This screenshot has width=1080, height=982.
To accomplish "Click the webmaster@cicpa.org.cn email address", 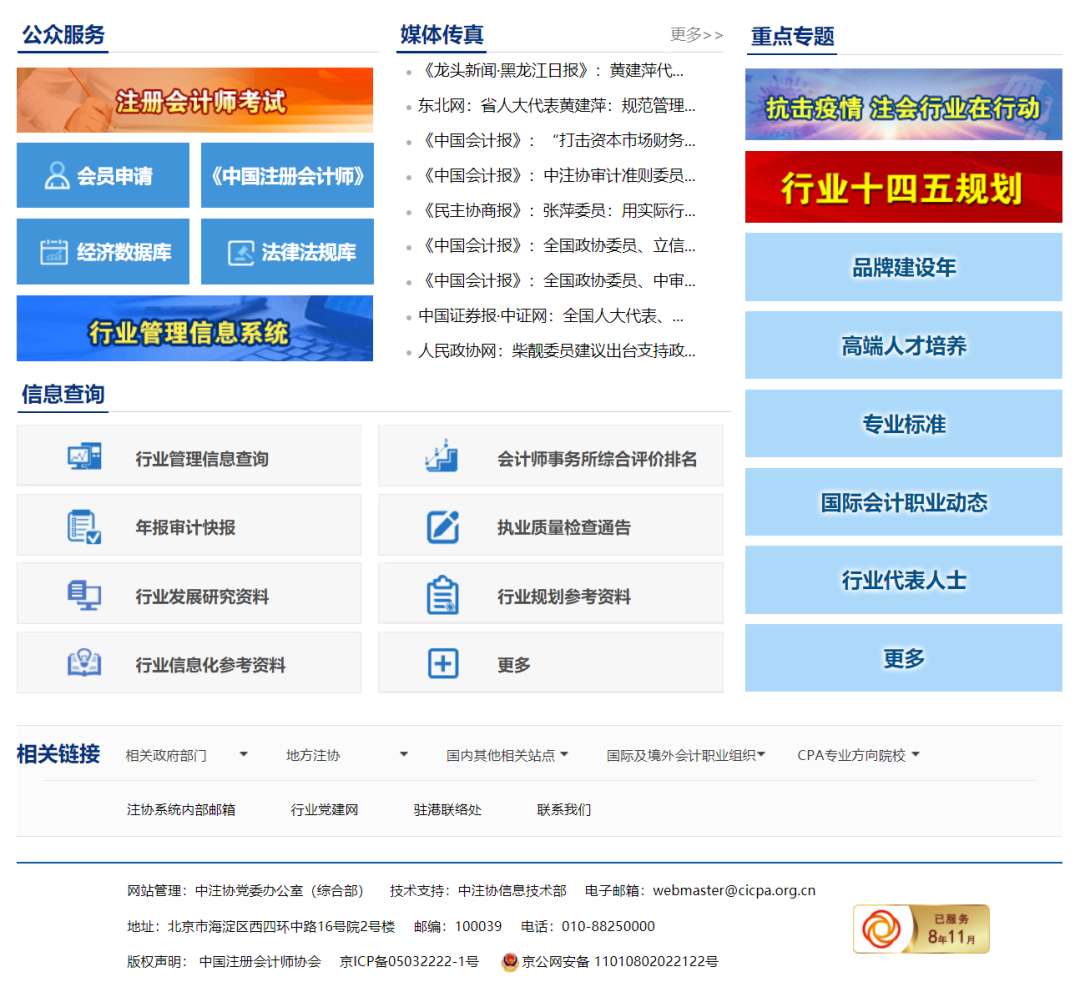I will pyautogui.click(x=734, y=890).
